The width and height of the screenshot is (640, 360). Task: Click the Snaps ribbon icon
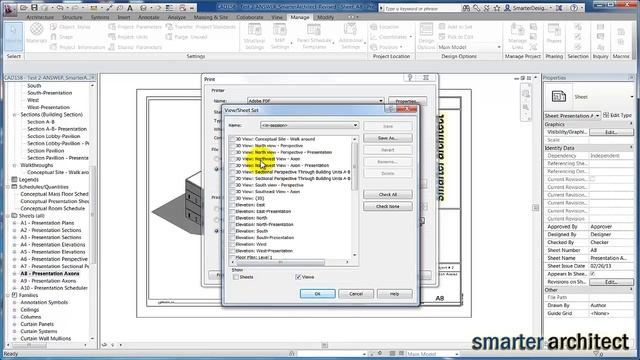tap(54, 37)
